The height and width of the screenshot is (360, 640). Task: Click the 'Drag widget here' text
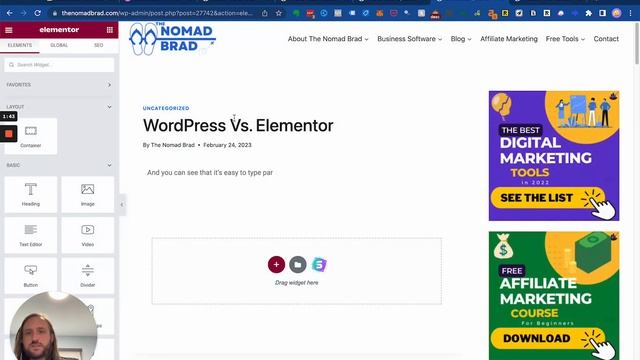(297, 282)
